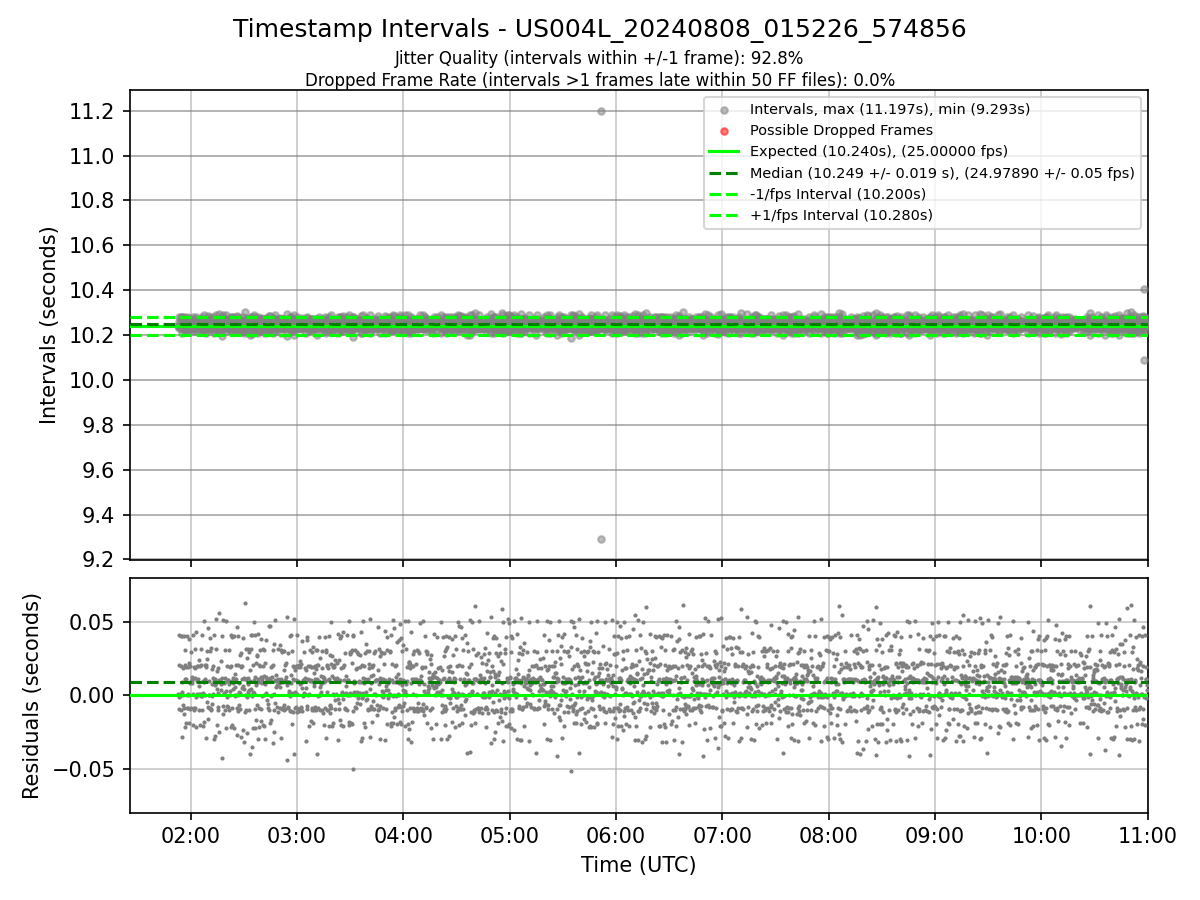Click the 9.2 y-axis tick label
The width and height of the screenshot is (1200, 900).
point(100,560)
